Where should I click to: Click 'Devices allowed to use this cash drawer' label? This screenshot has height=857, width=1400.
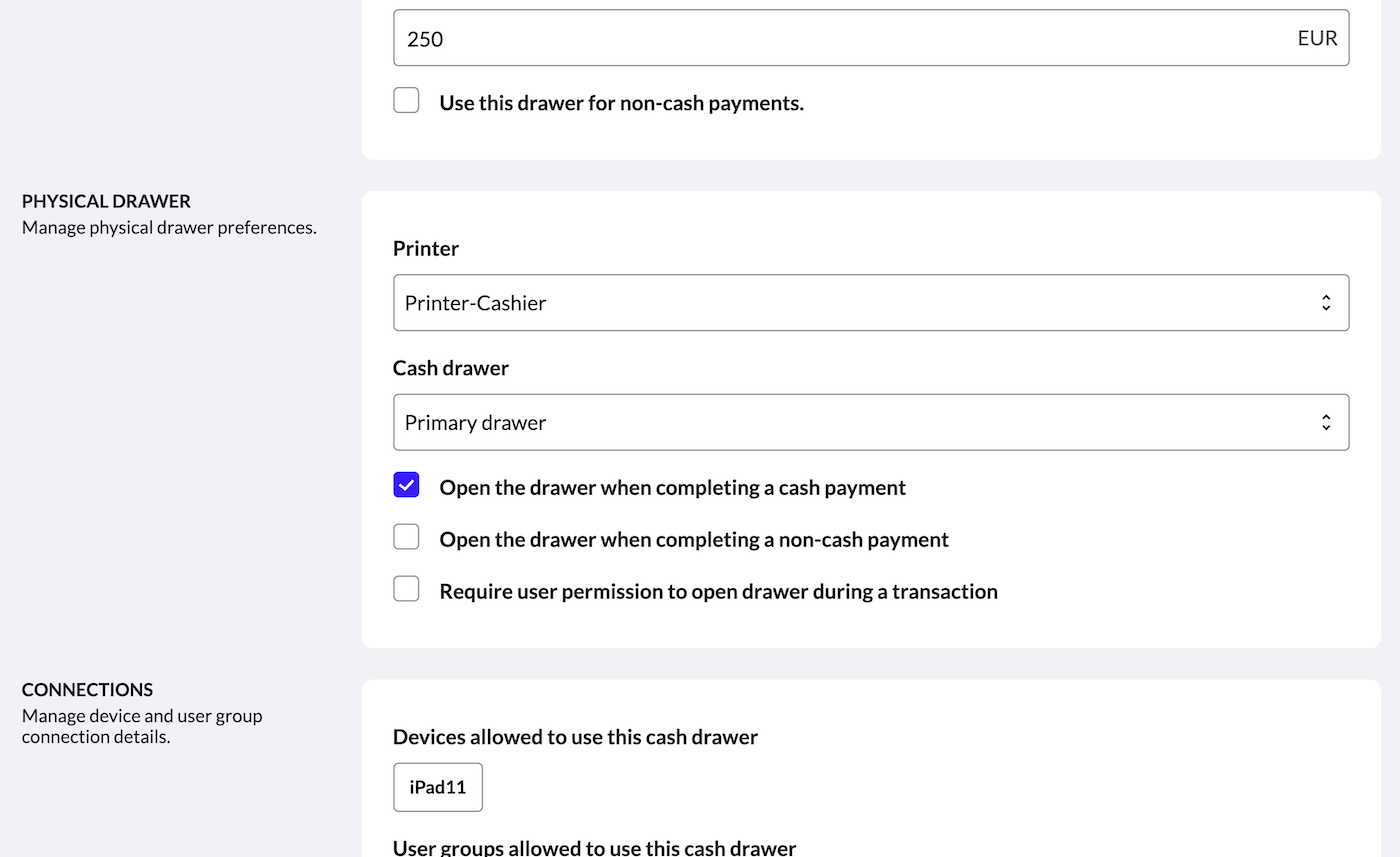coord(575,737)
